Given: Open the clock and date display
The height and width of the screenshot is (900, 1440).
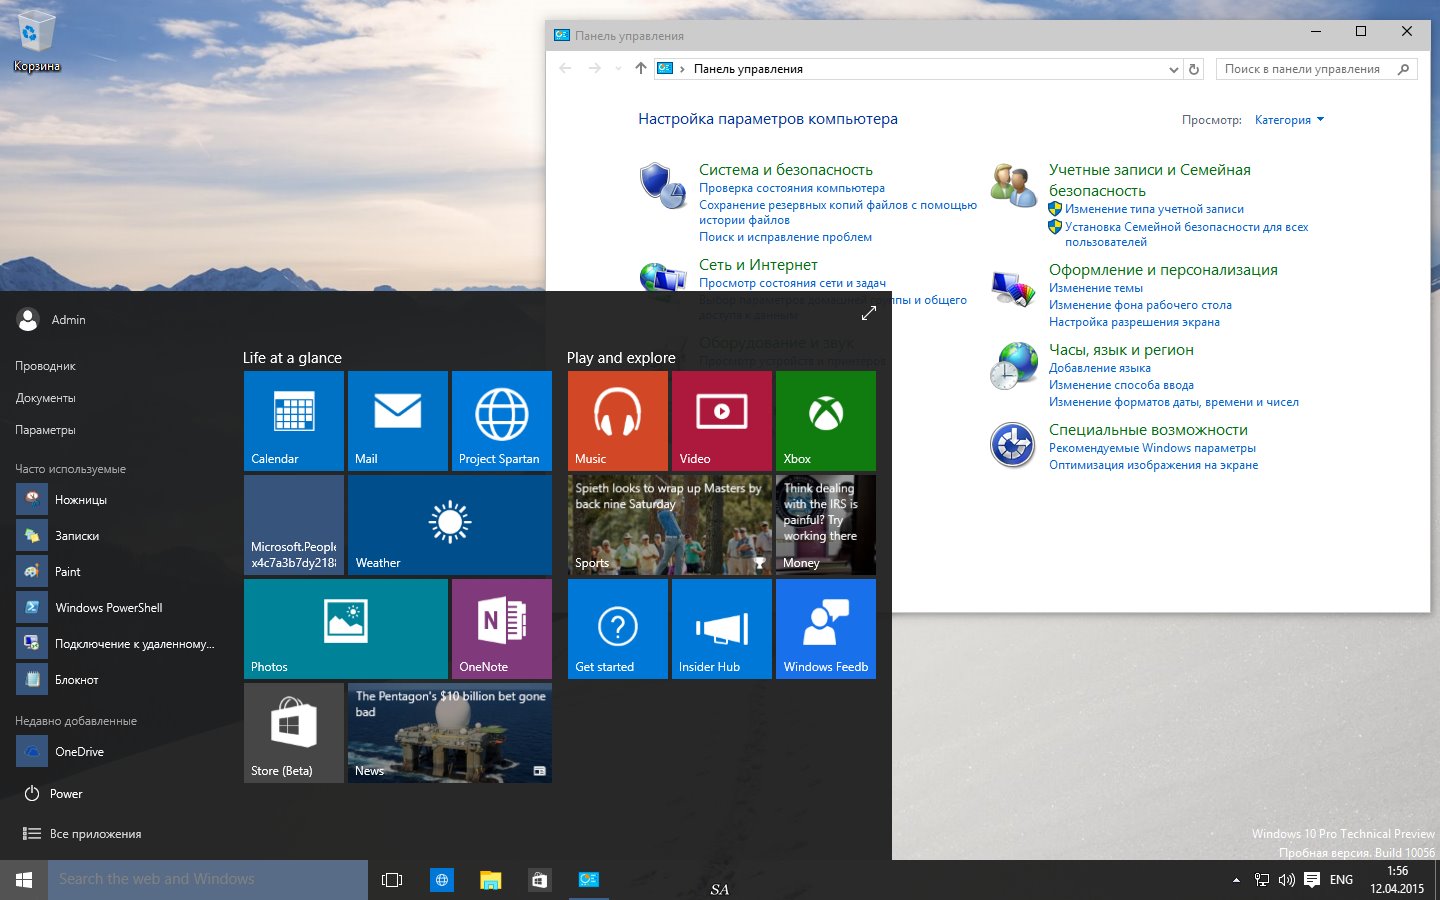Looking at the screenshot, I should [x=1397, y=880].
